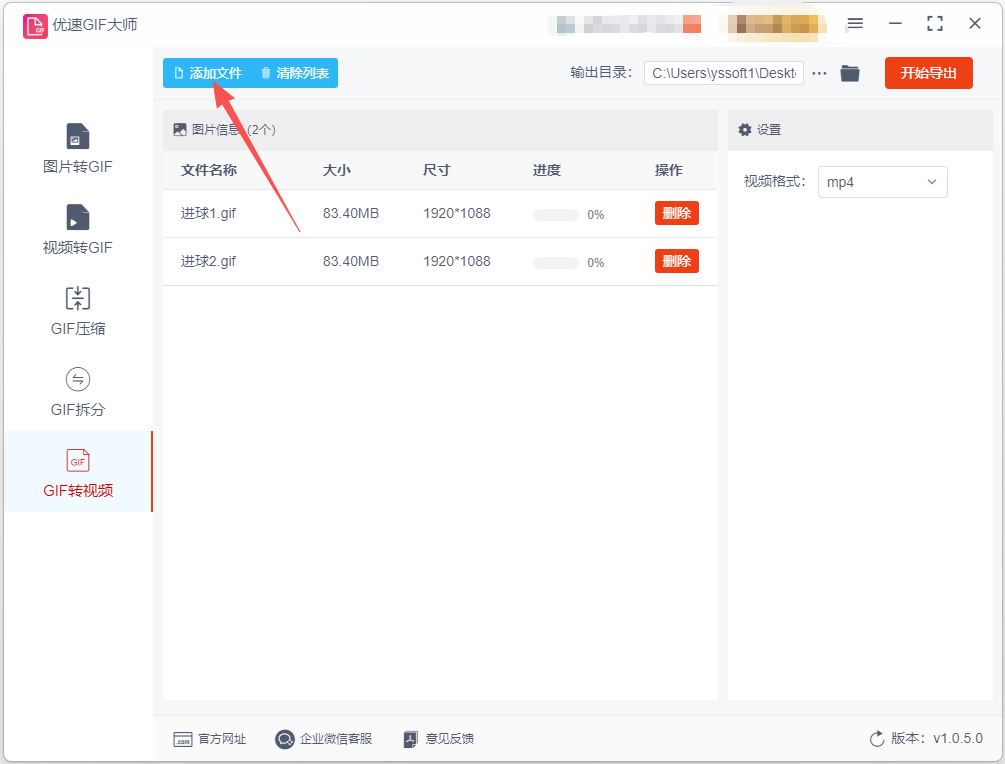1005x764 pixels.
Task: Click the 输出目录 label
Action: [601, 72]
